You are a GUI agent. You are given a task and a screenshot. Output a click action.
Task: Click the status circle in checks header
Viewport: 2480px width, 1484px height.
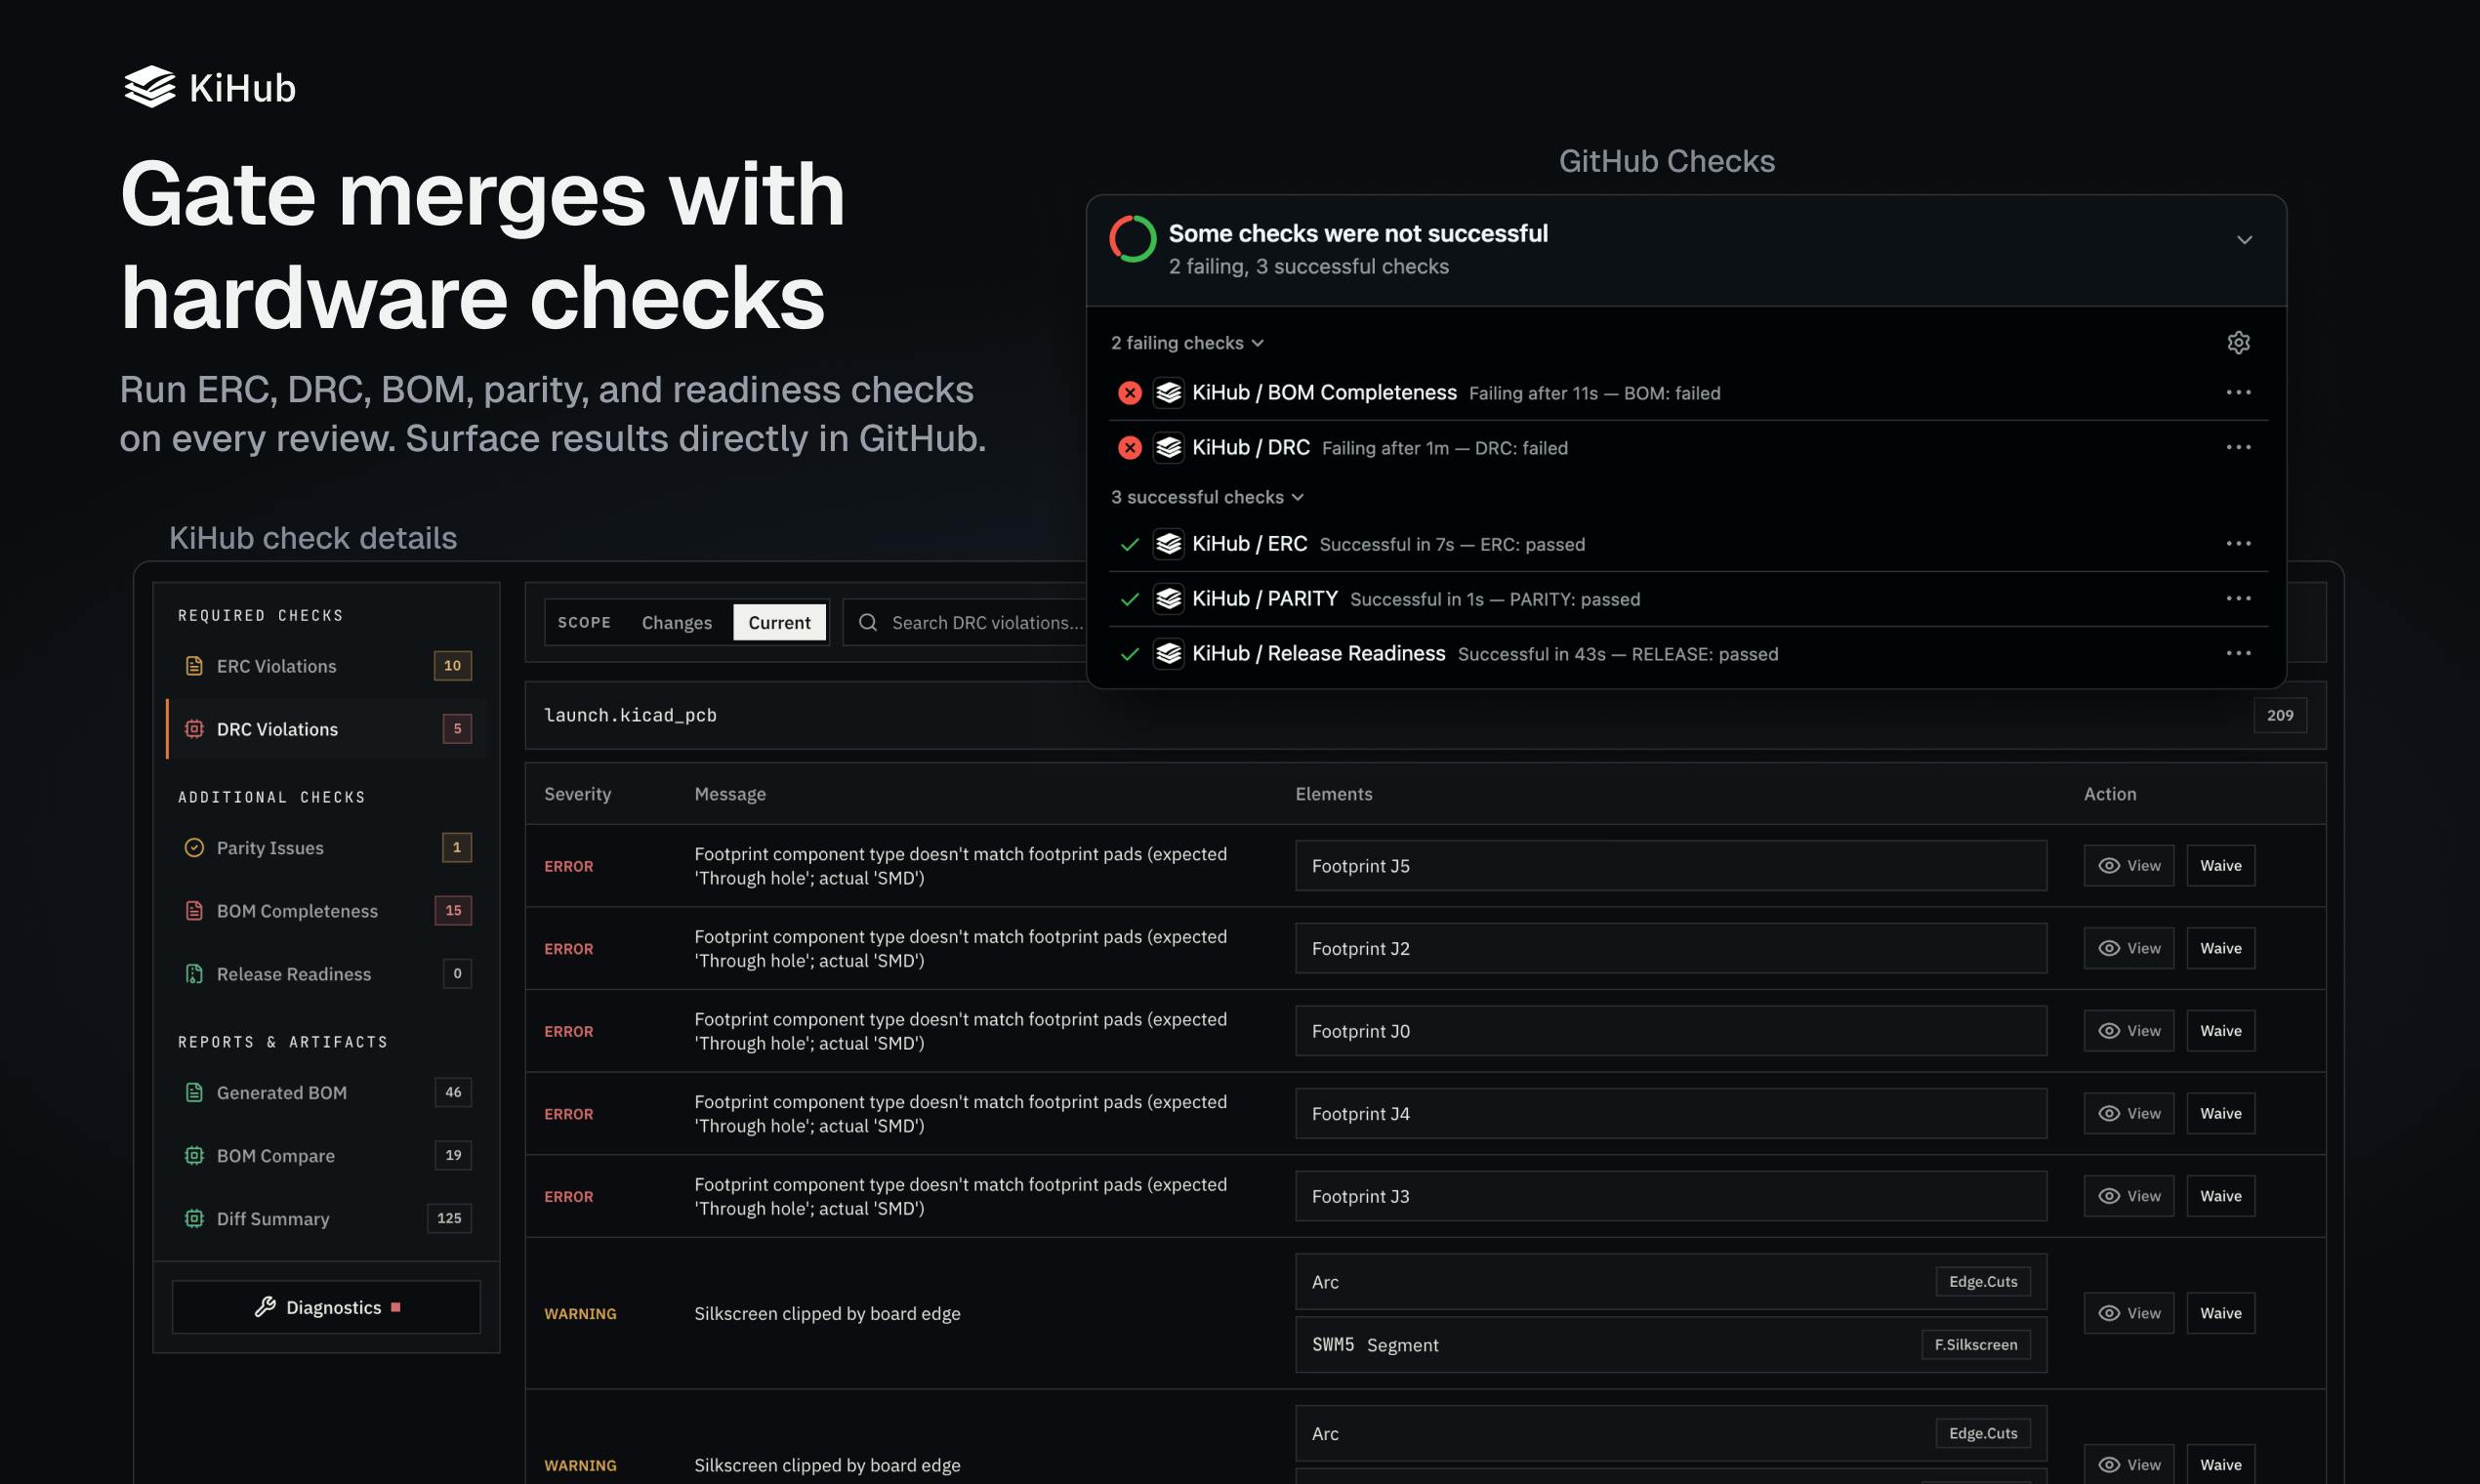1132,239
